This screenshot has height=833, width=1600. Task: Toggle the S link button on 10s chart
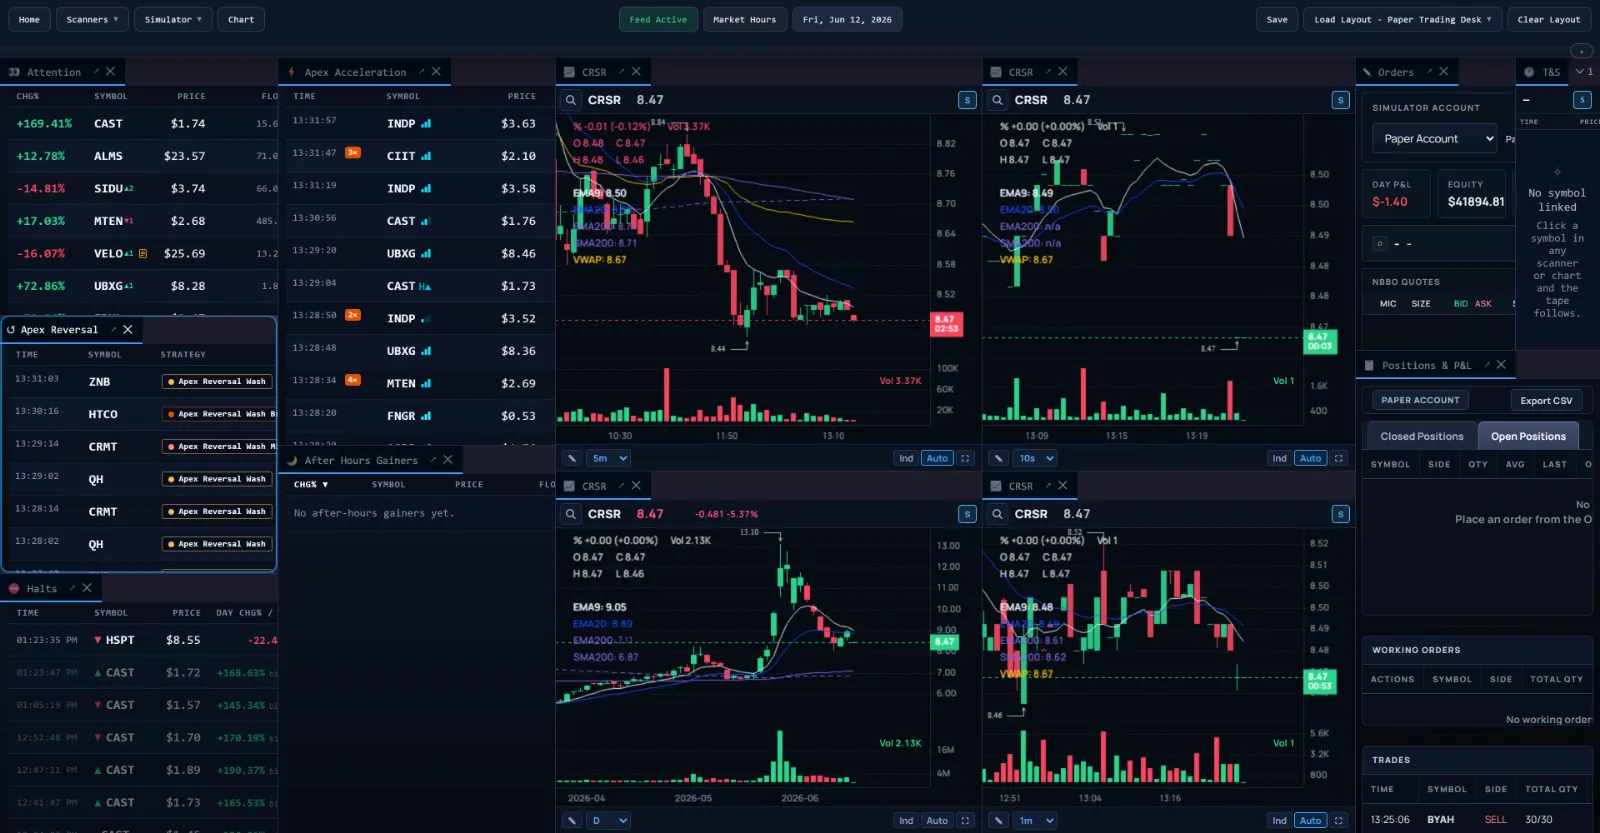point(1341,100)
